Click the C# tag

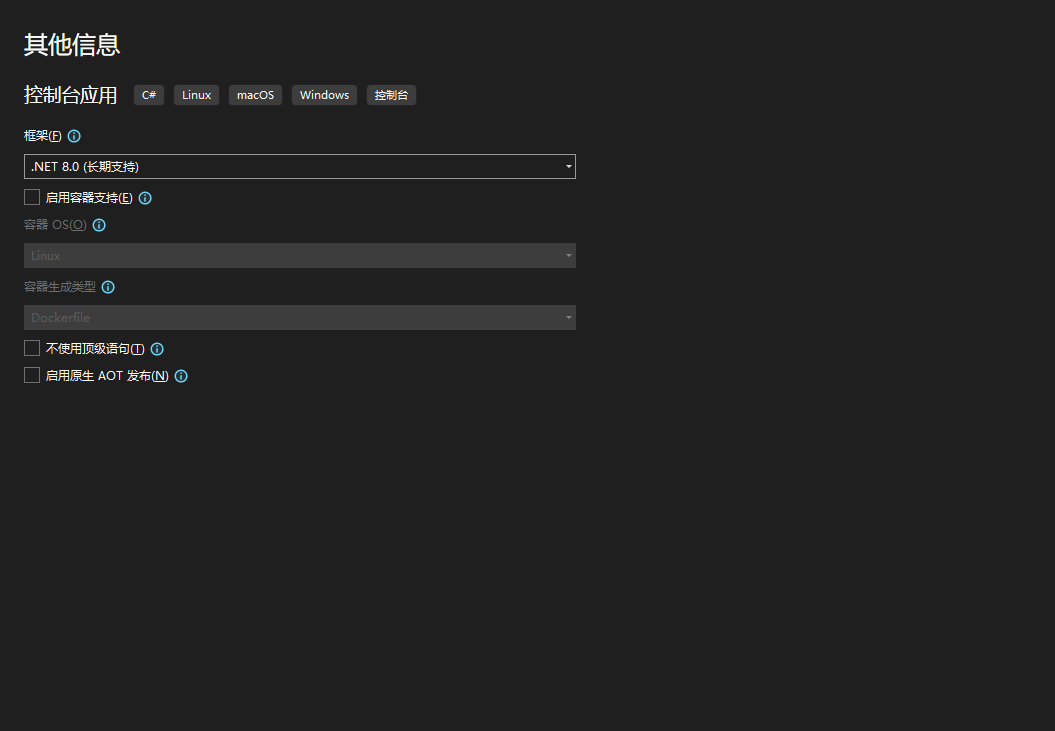tap(149, 95)
